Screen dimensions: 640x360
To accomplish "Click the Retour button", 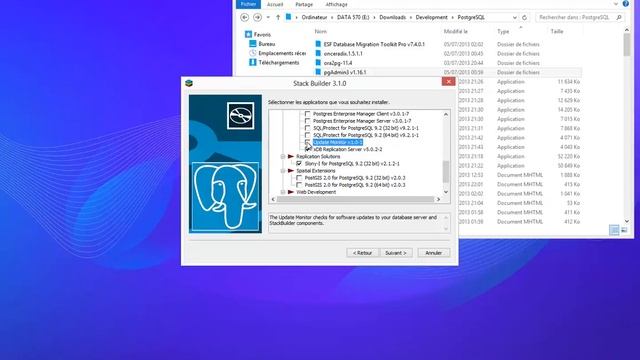I will point(362,253).
